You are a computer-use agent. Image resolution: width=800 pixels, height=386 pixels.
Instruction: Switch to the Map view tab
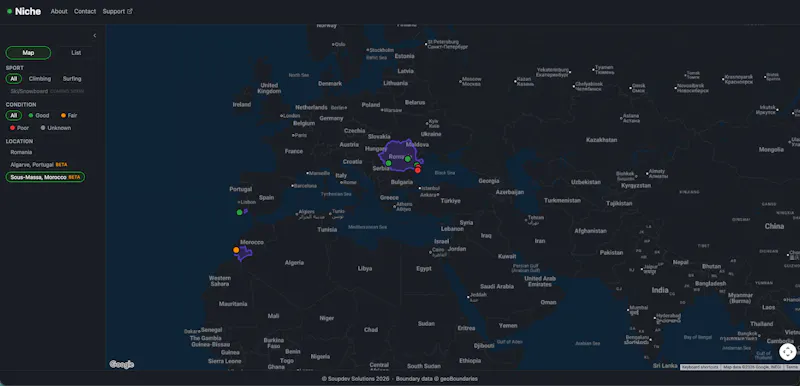28,53
